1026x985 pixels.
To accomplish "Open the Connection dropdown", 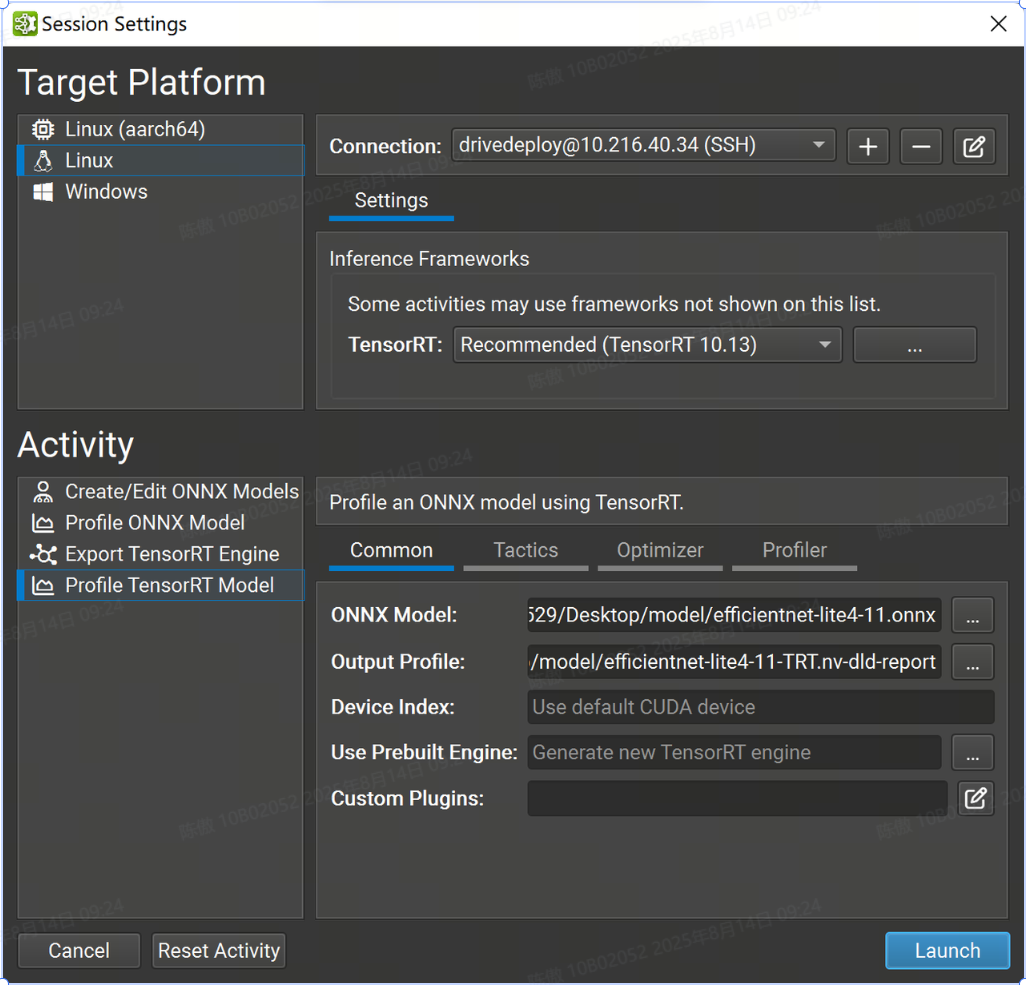I will pyautogui.click(x=643, y=145).
